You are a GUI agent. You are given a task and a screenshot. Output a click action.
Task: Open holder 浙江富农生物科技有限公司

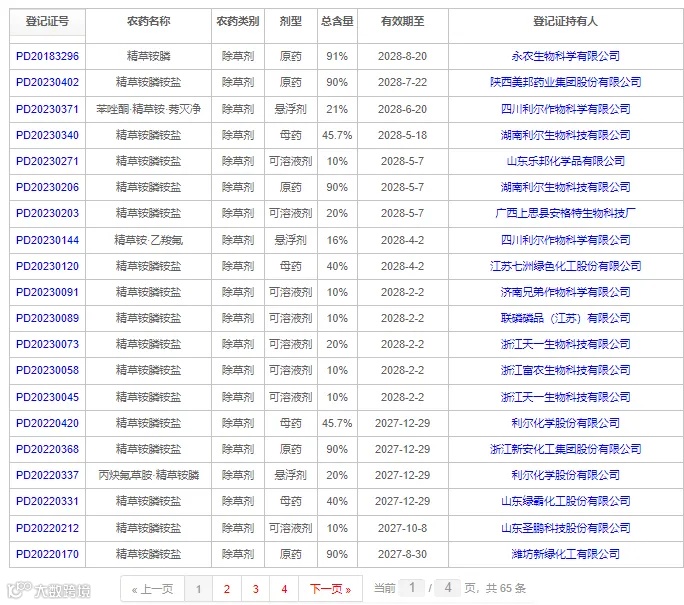[x=566, y=370]
